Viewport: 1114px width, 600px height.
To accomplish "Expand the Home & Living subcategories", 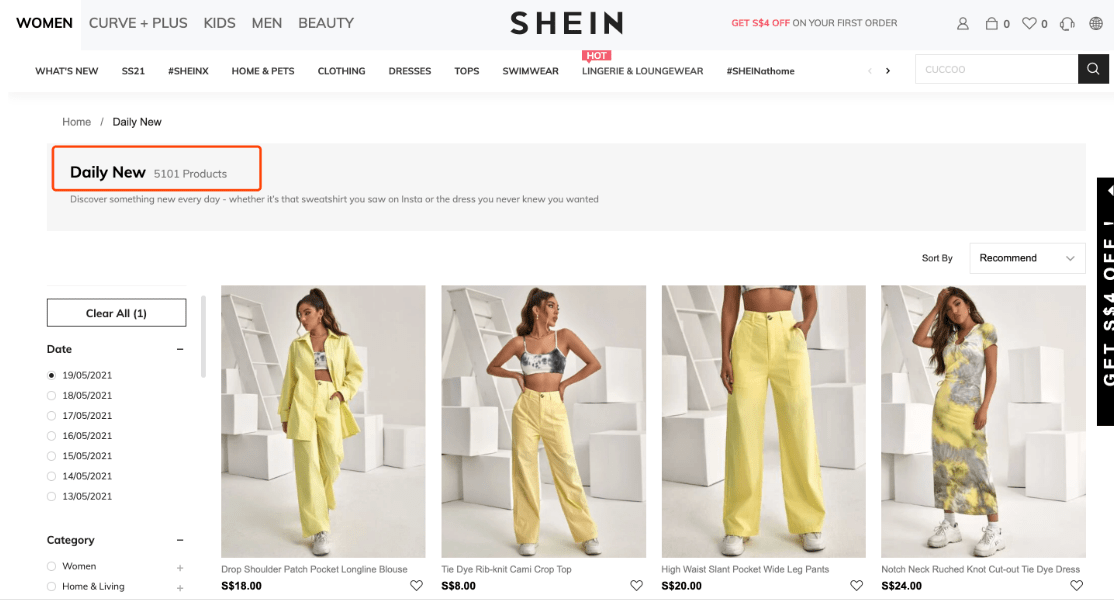I will click(x=180, y=588).
